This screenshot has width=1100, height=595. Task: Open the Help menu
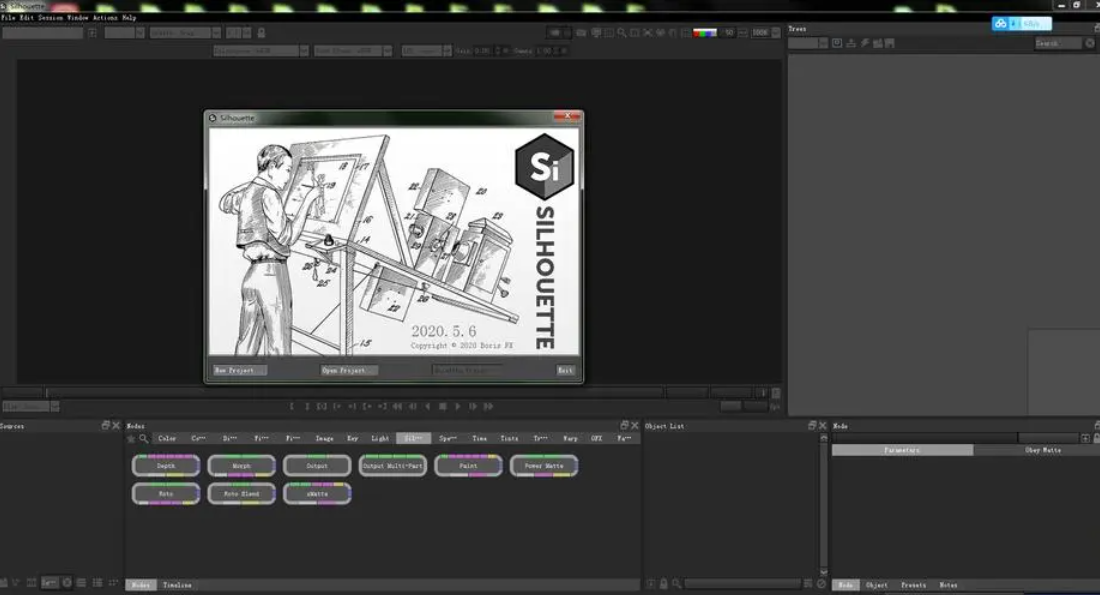tap(129, 18)
